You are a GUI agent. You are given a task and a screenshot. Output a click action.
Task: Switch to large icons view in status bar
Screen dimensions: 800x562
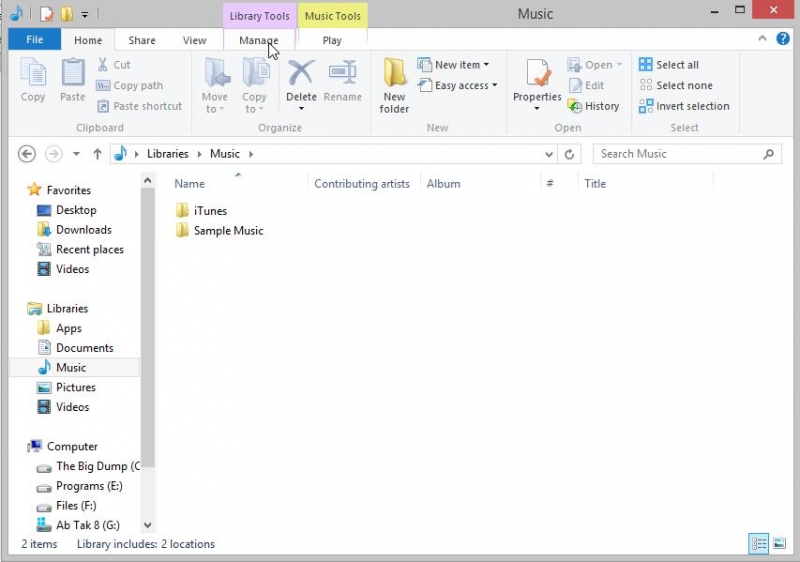click(780, 543)
